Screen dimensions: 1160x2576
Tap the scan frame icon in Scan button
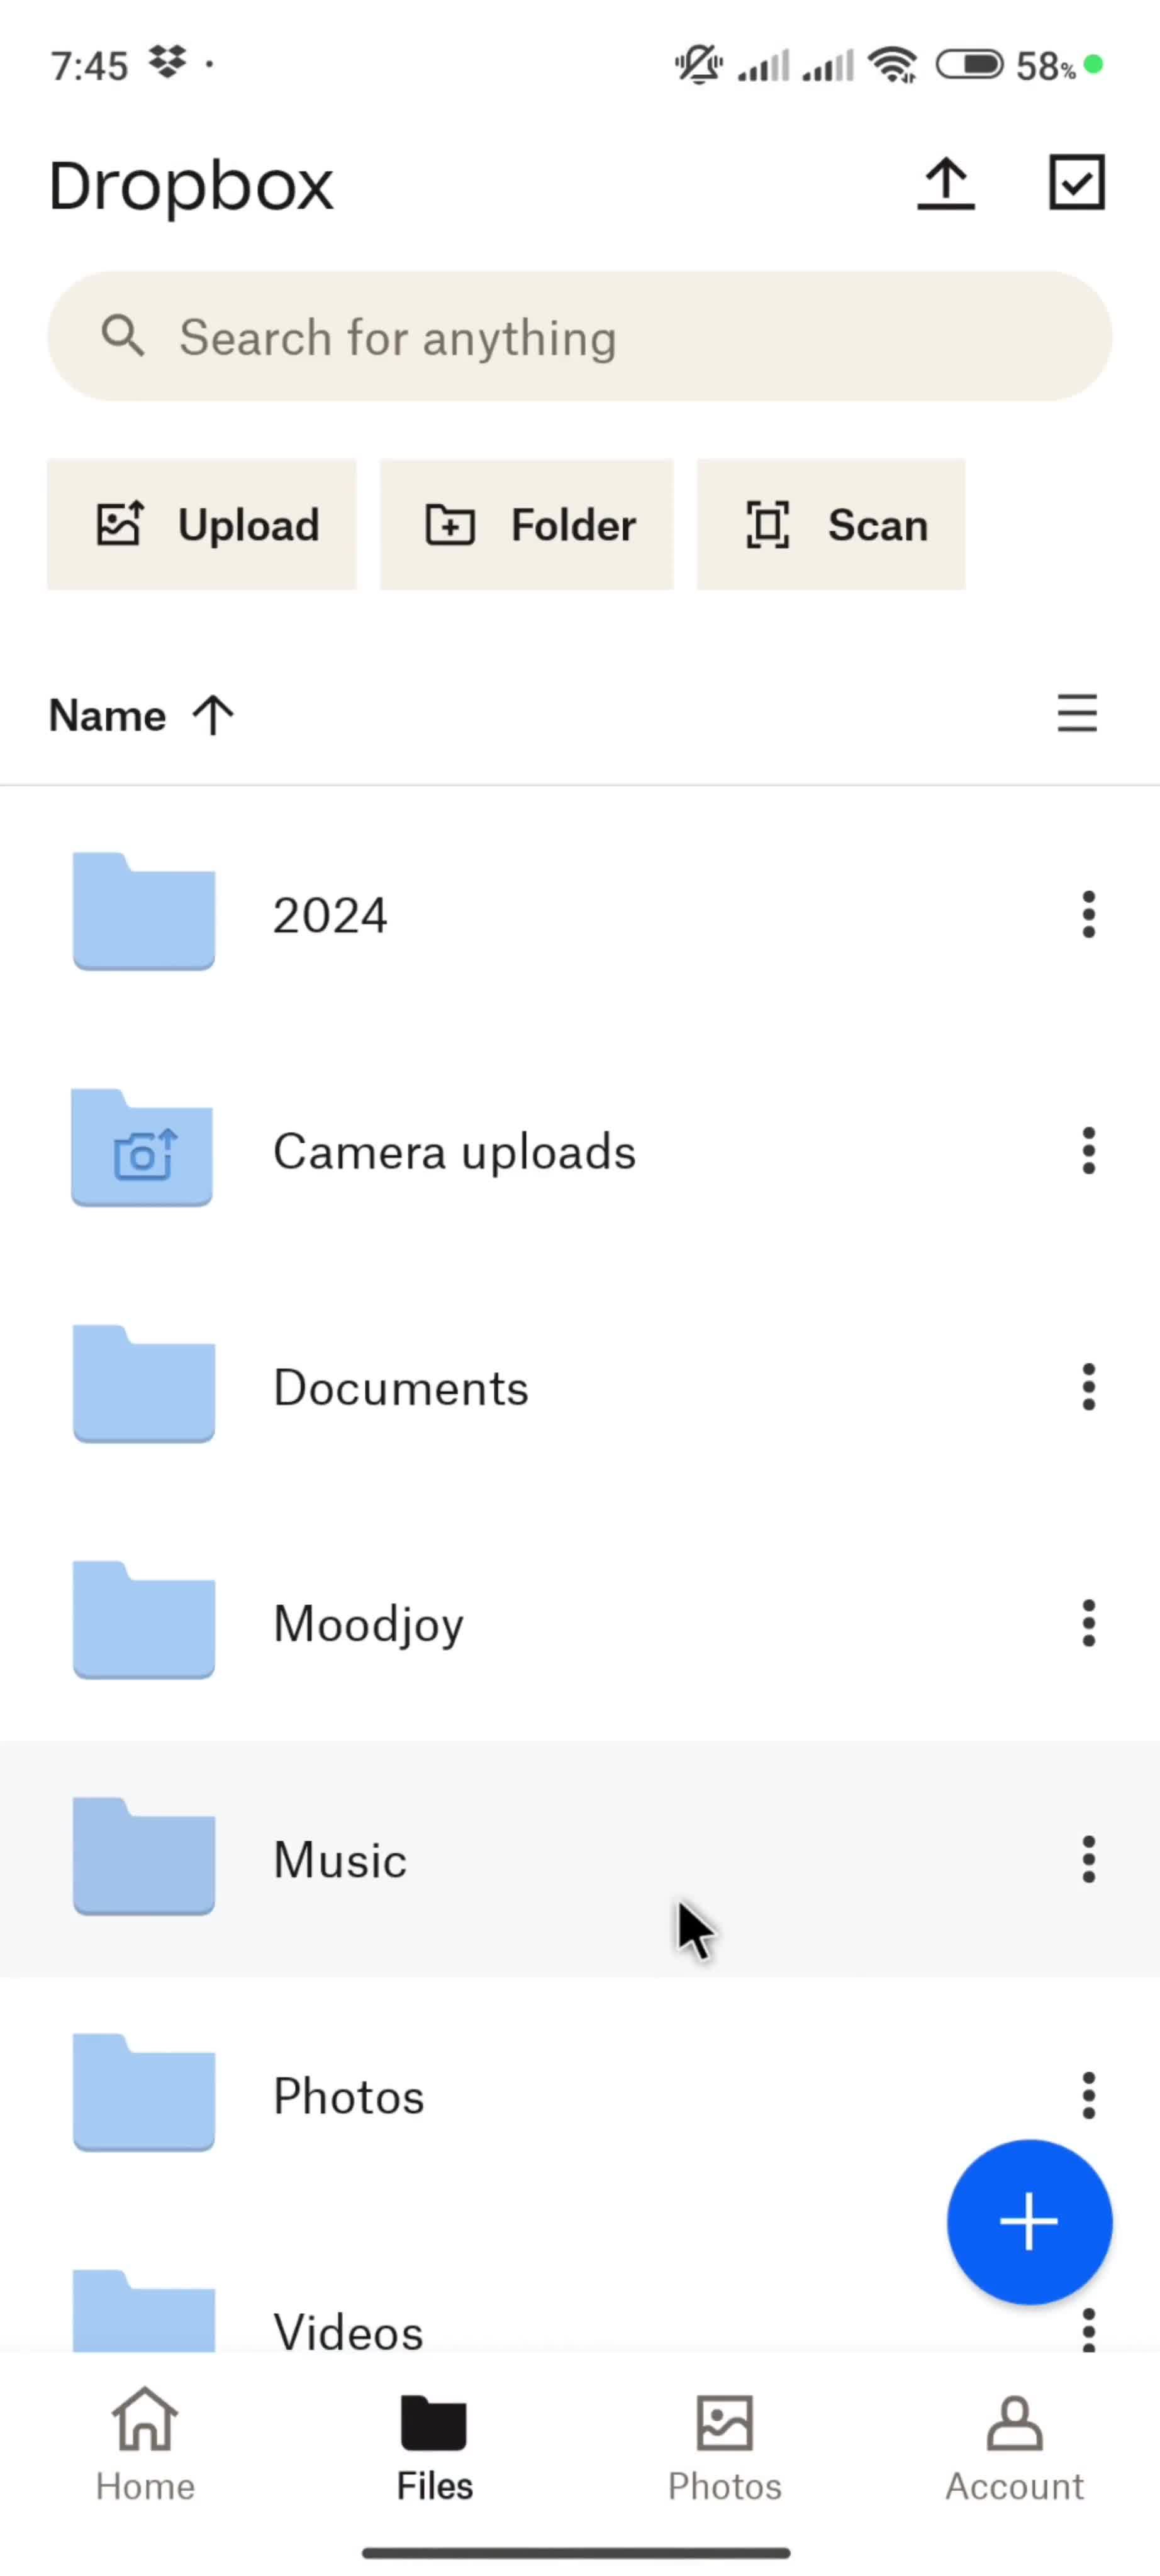pos(767,525)
